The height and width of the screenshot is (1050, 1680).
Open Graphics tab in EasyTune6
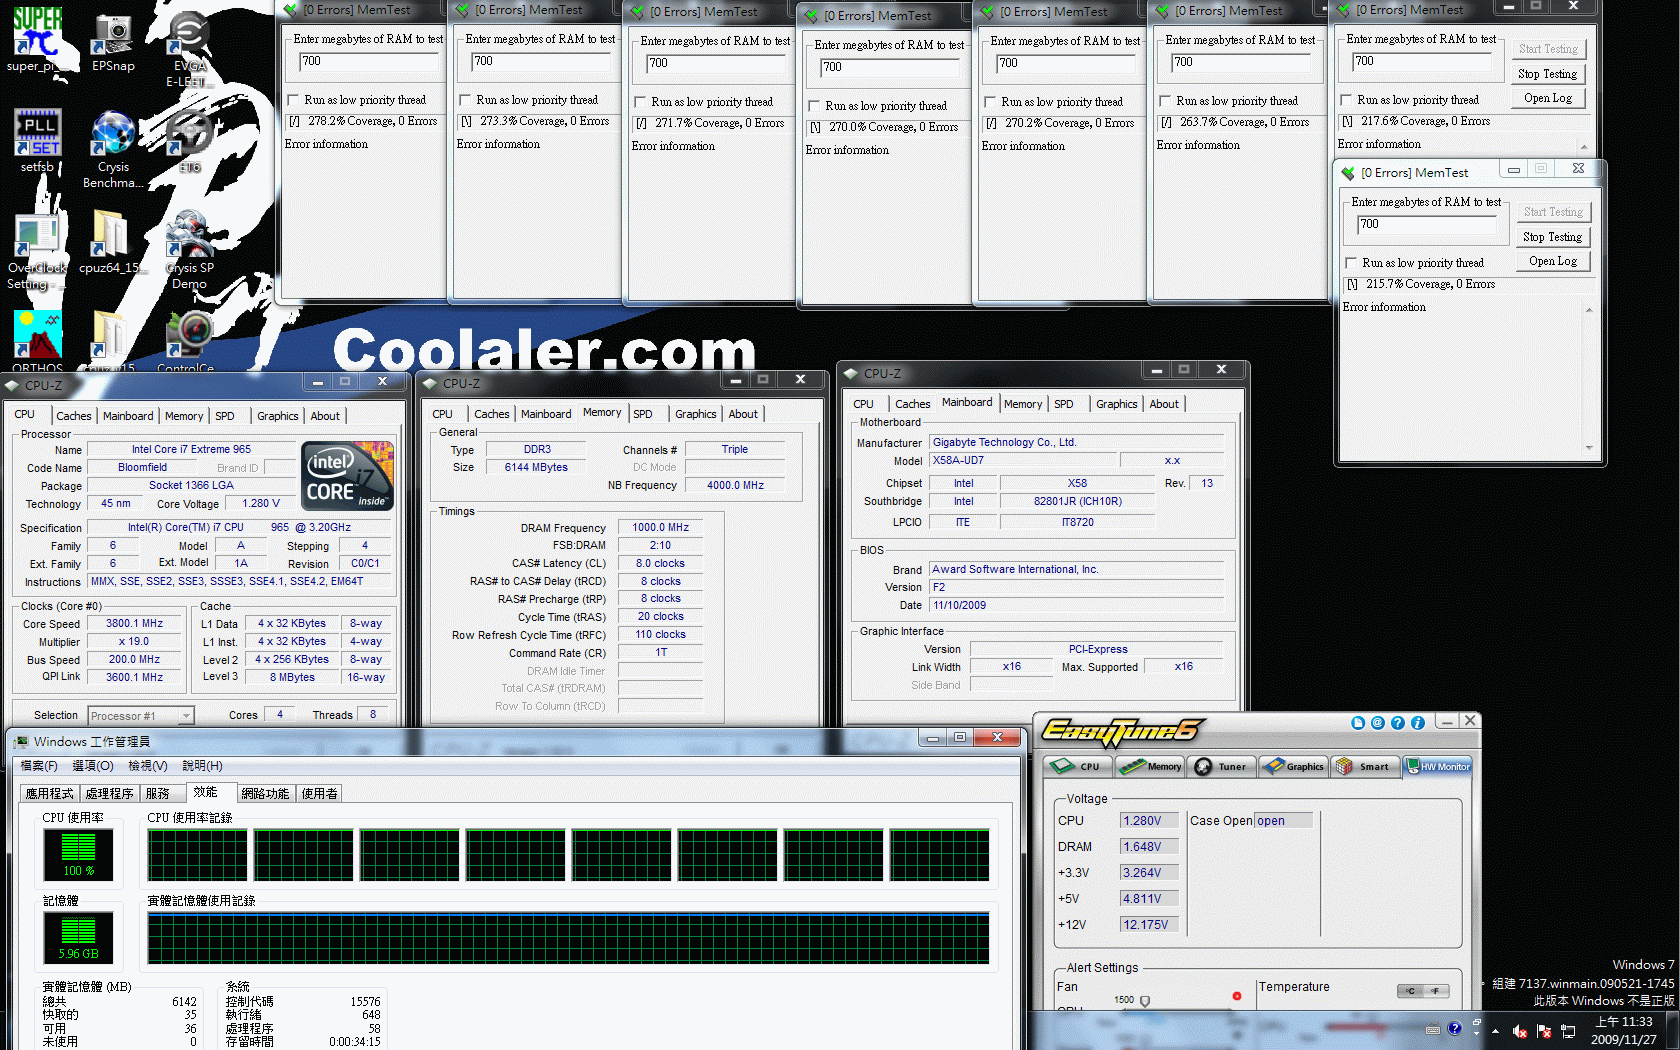(x=1293, y=767)
